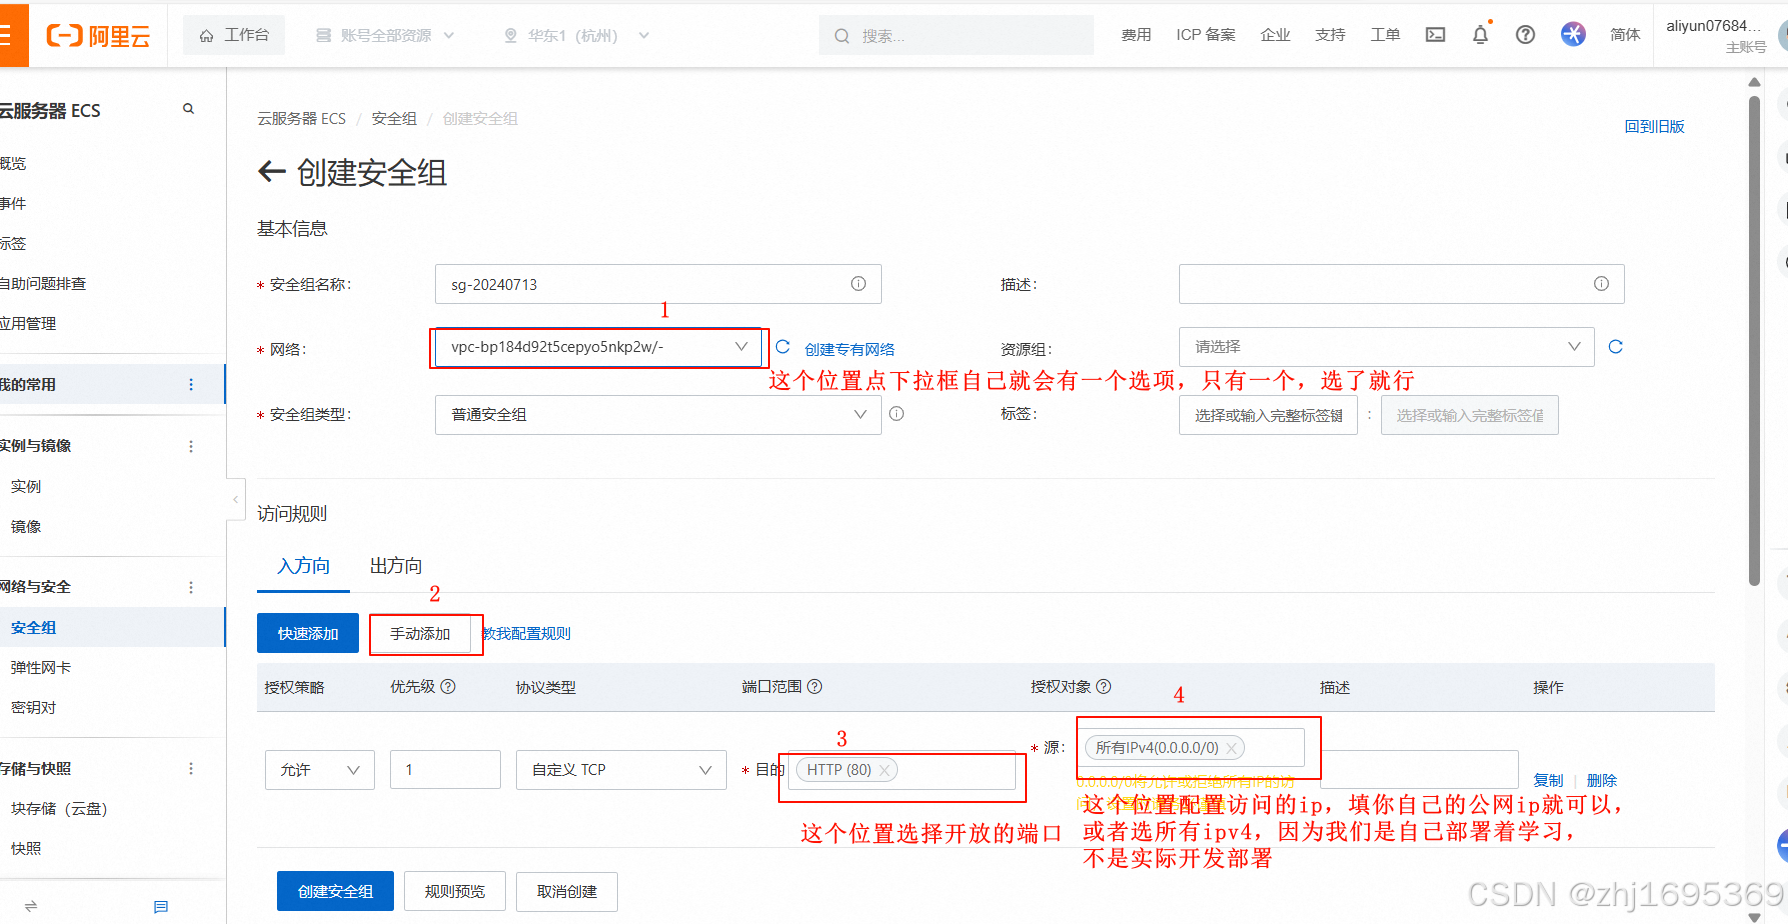The image size is (1788, 924).
Task: Switch language via 简体
Action: [x=1625, y=35]
